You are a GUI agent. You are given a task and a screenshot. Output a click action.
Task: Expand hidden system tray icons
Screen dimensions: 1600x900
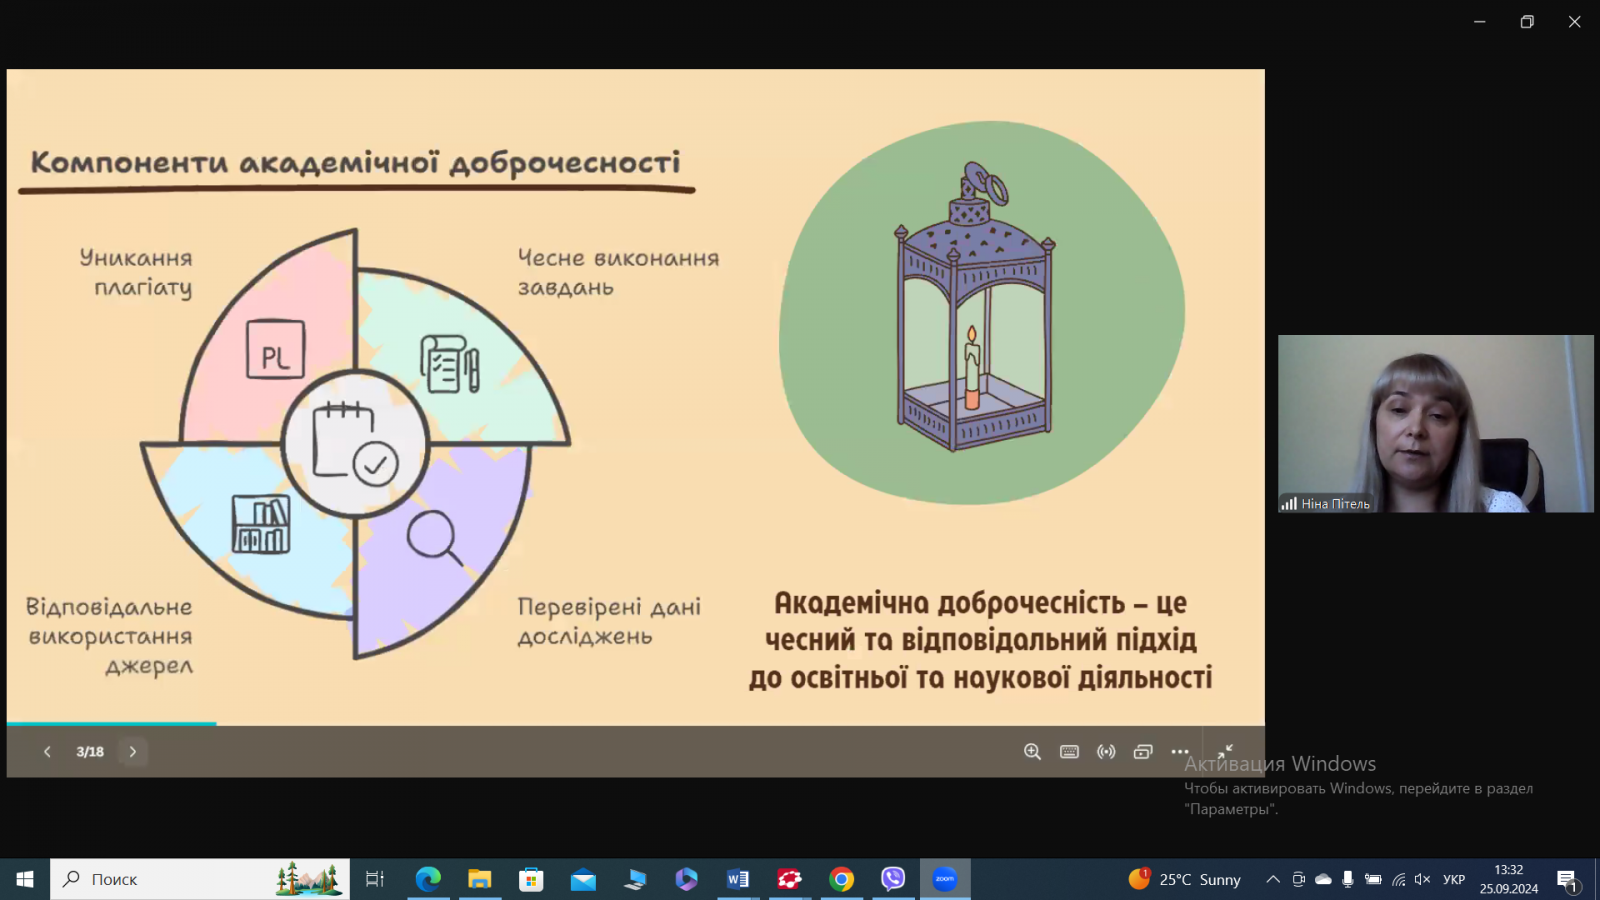pyautogui.click(x=1272, y=879)
